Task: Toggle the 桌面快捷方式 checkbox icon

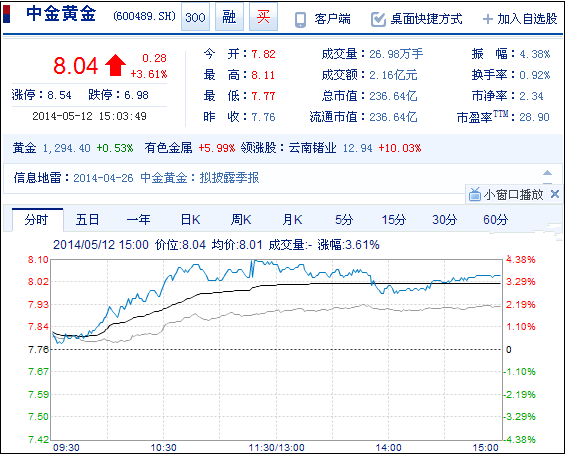Action: click(x=378, y=20)
